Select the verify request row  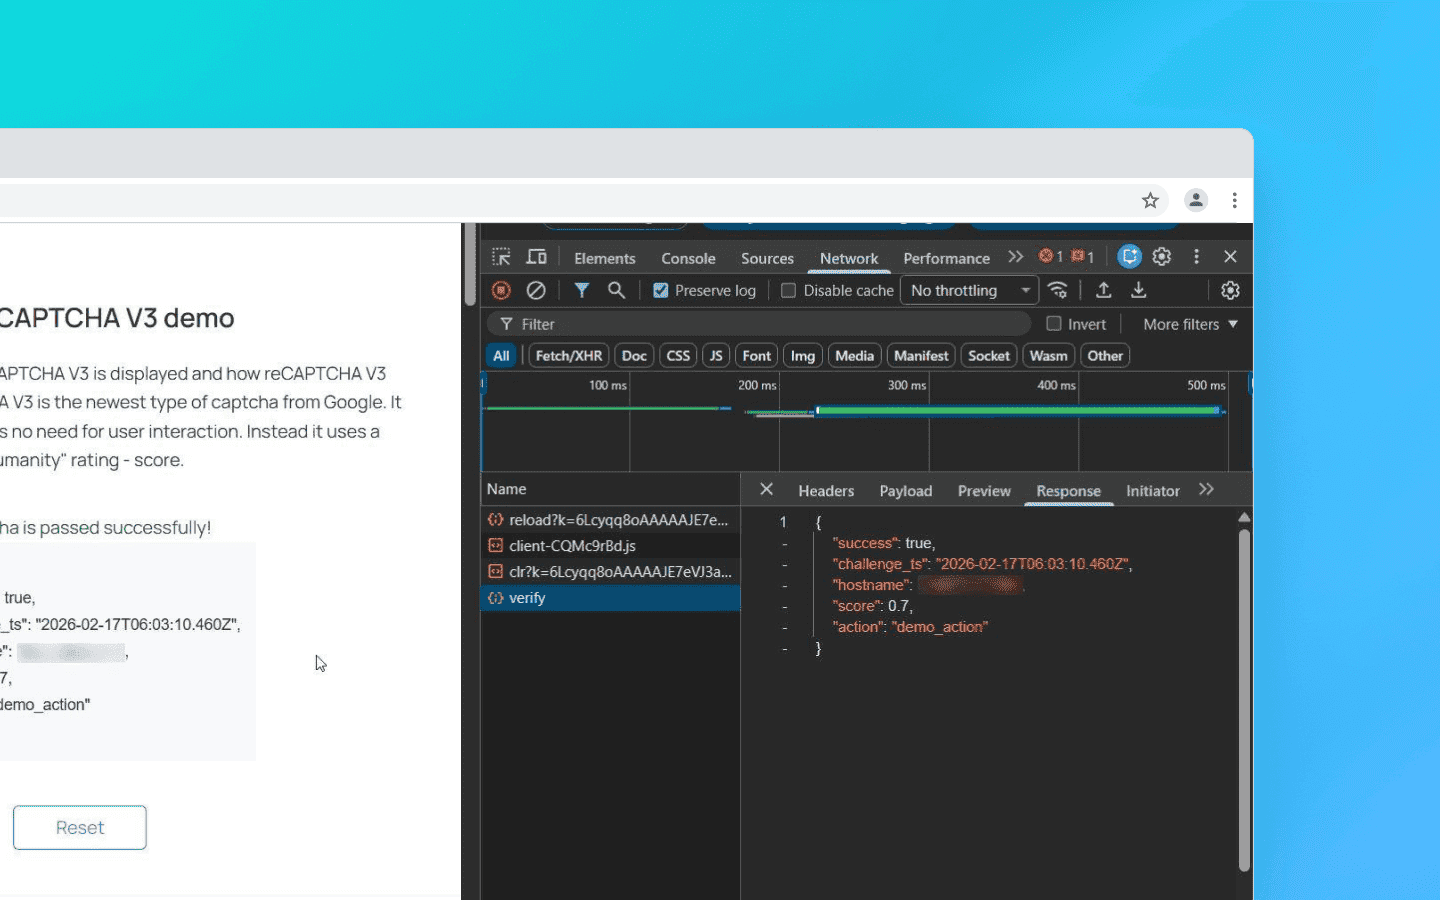(610, 598)
